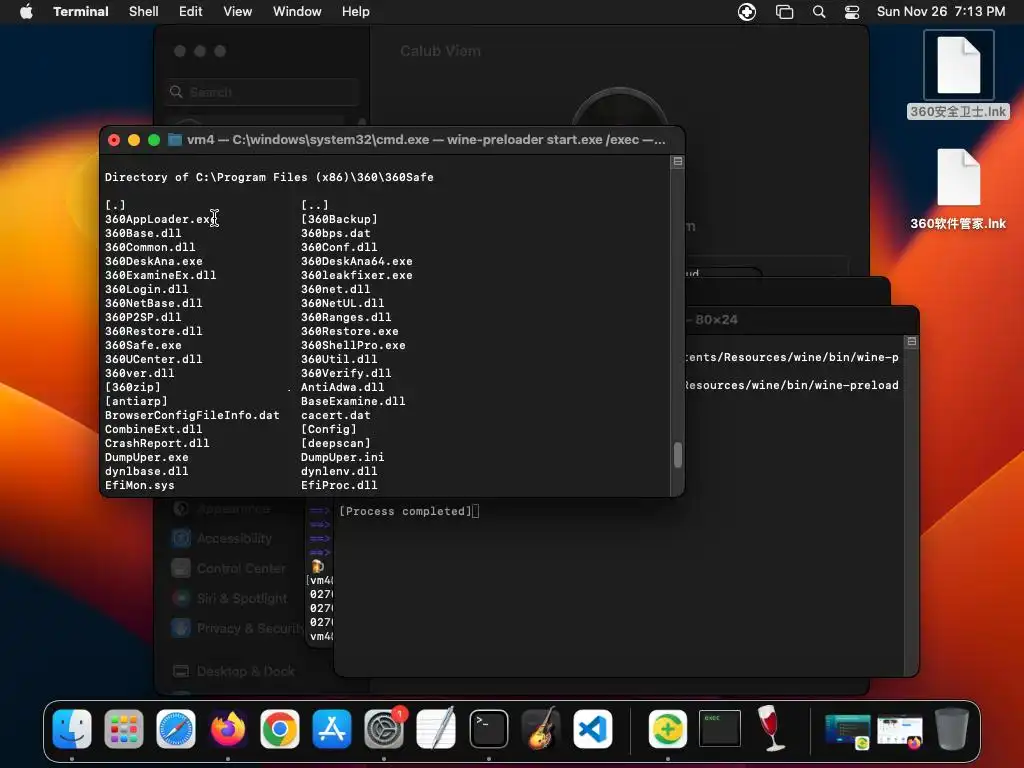Select Desktop & Dock in System Settings sidebar

click(234, 671)
